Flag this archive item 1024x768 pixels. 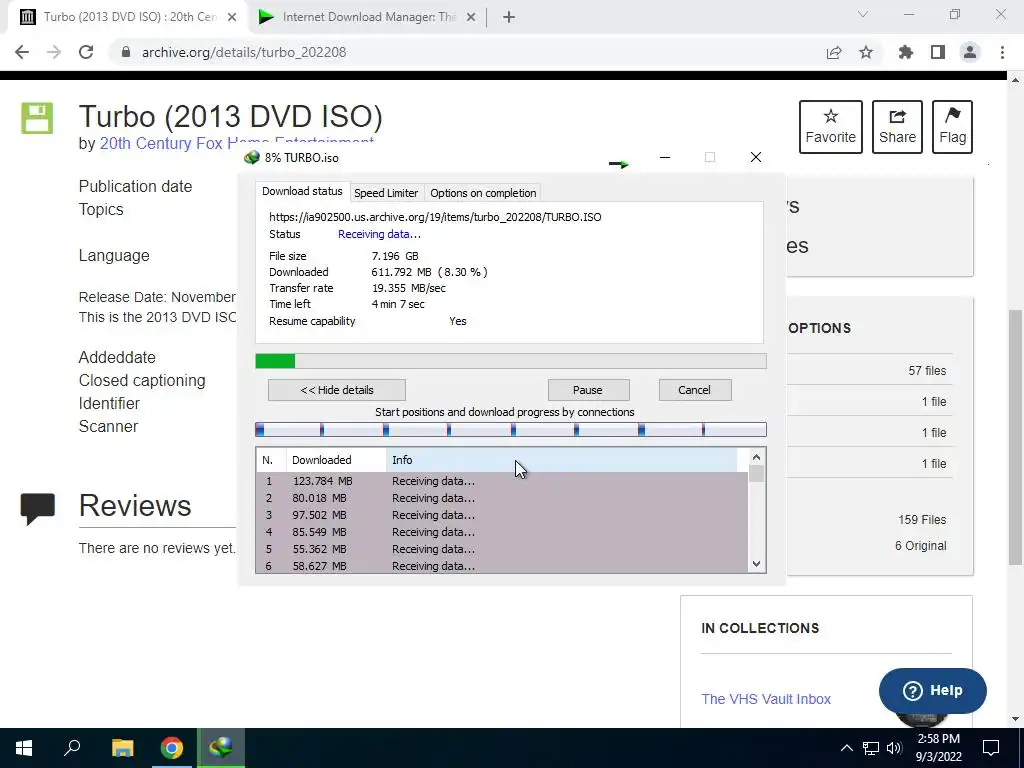(x=952, y=127)
